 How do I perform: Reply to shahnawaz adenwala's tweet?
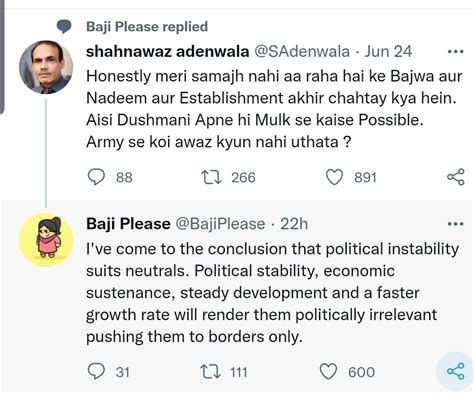point(96,177)
